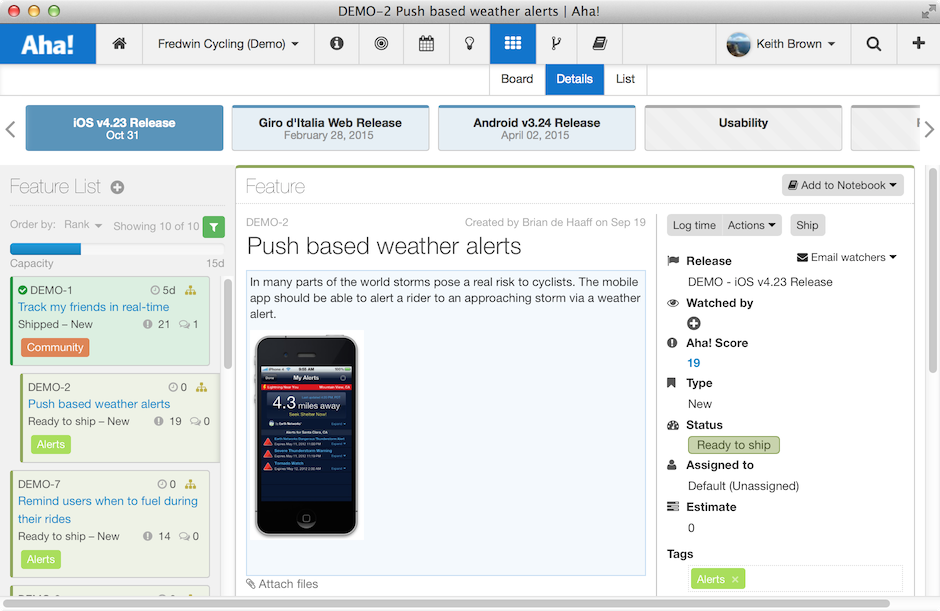Image resolution: width=940 pixels, height=611 pixels.
Task: Click the comments icon on DEMO-7 card
Action: 185,536
